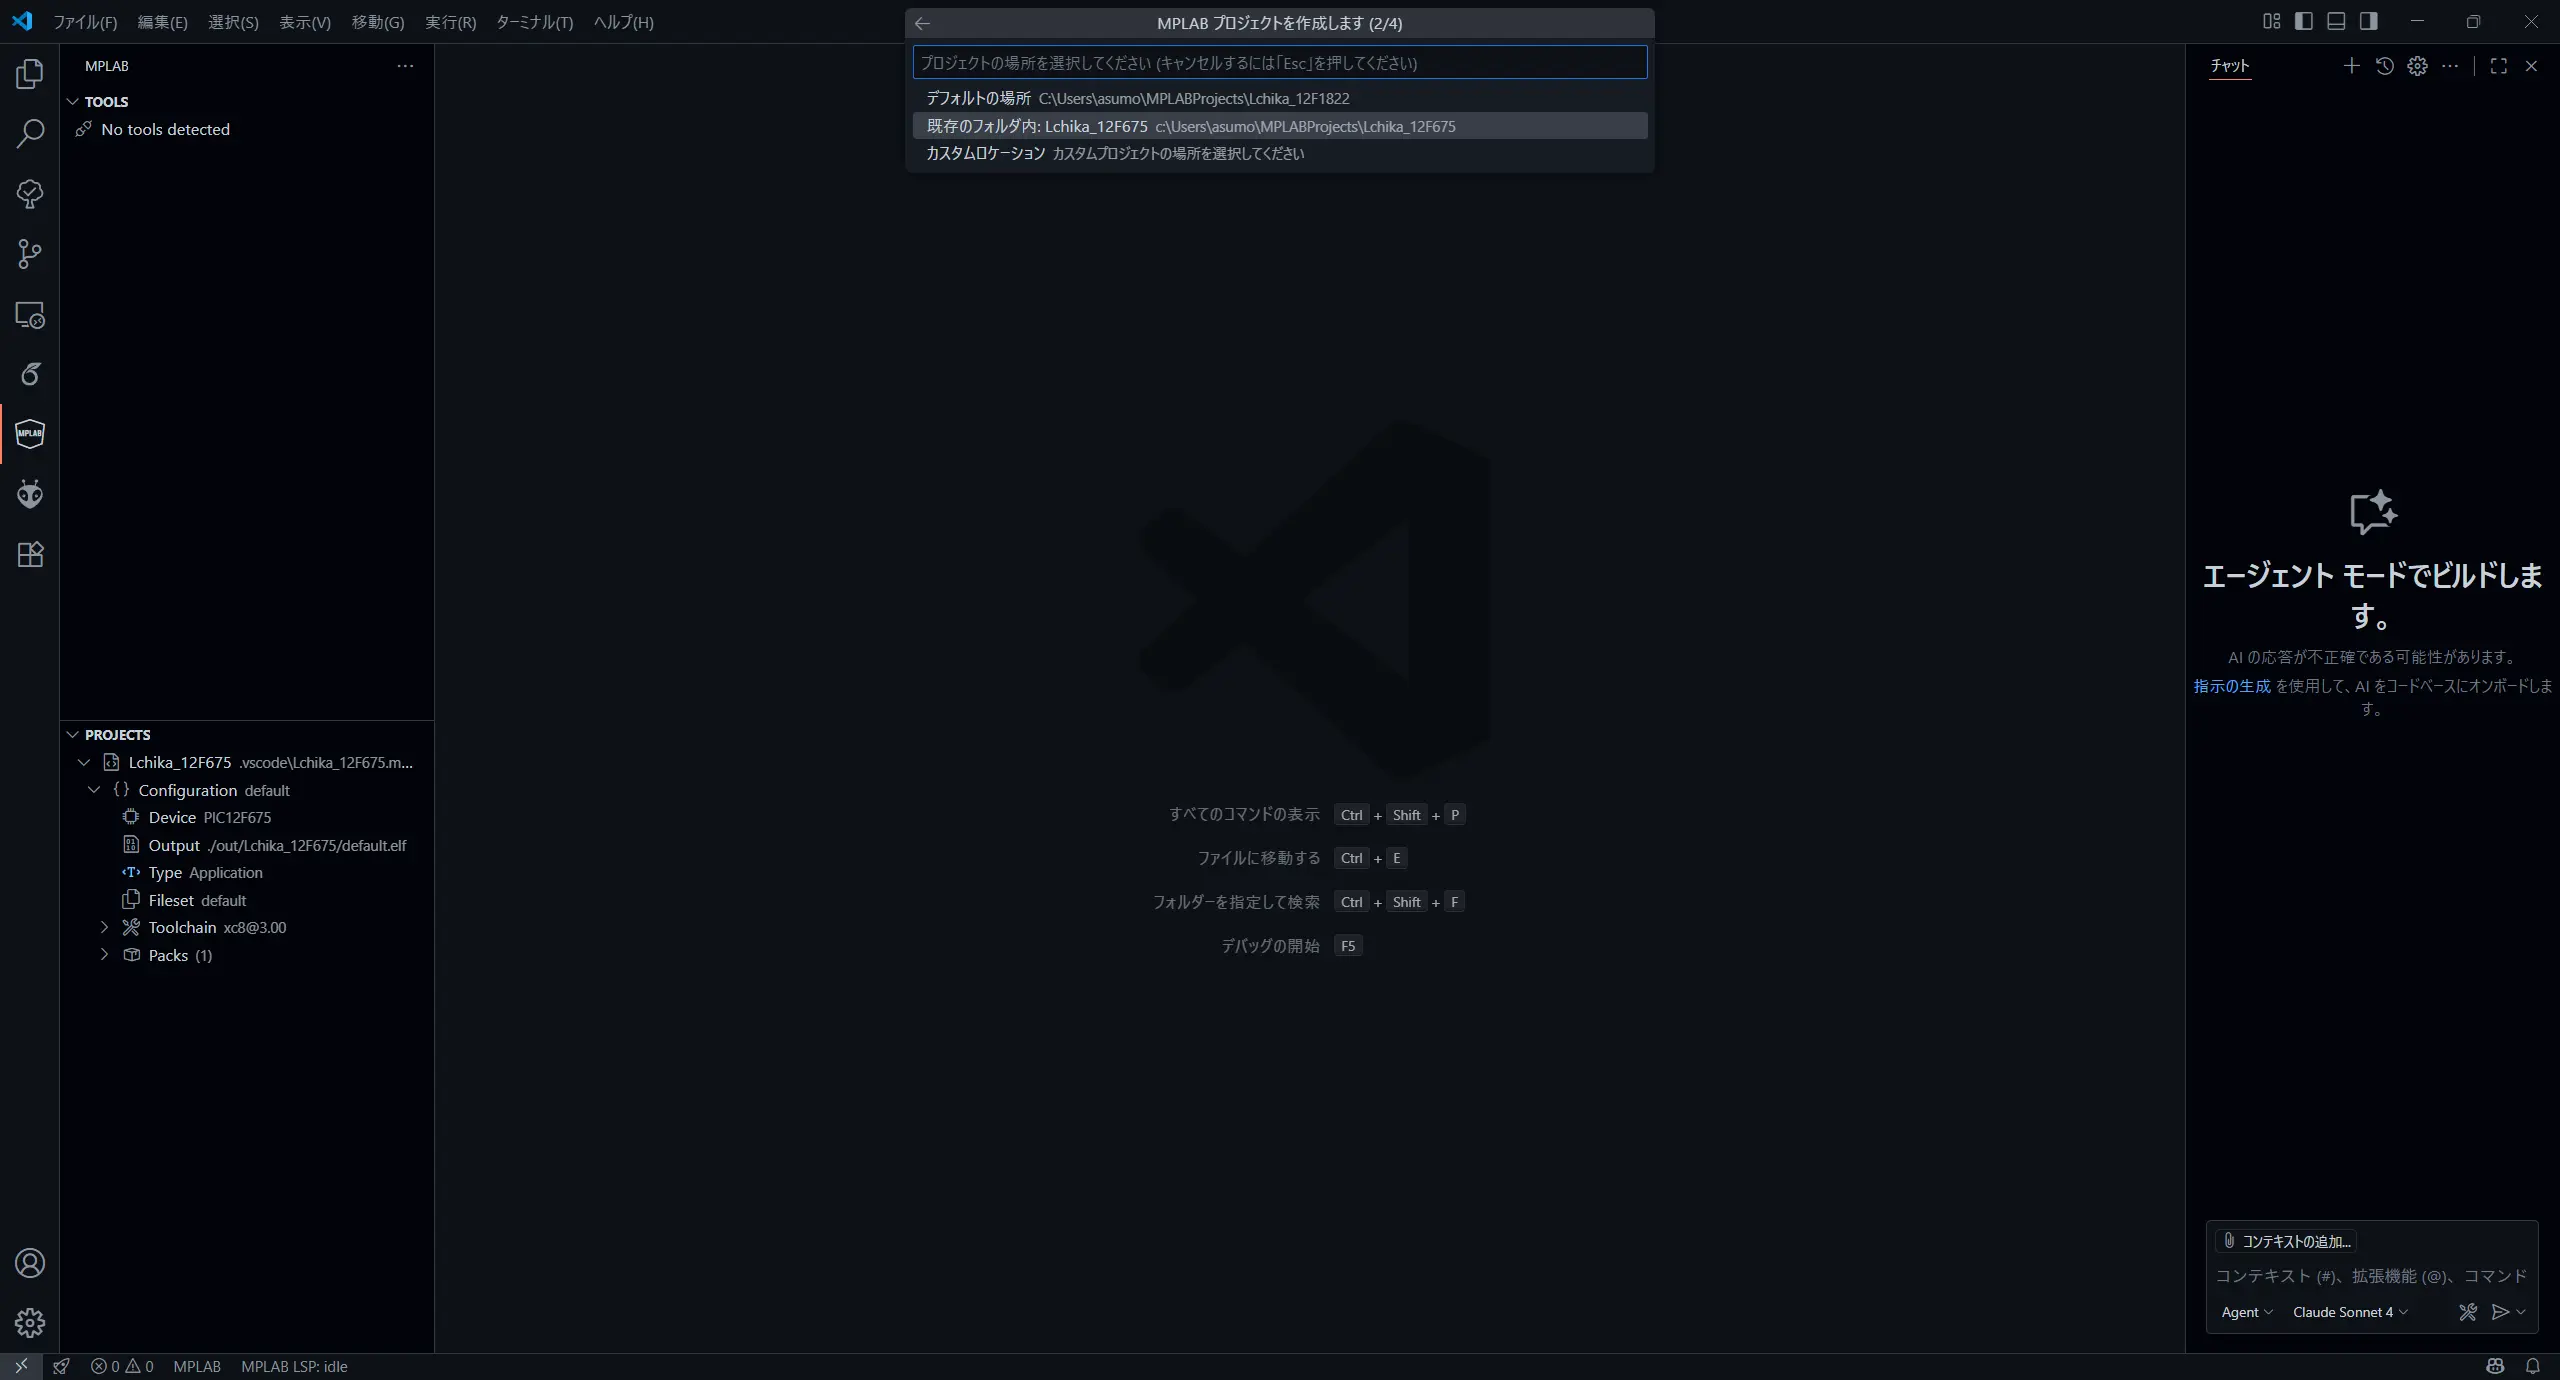The height and width of the screenshot is (1380, 2560).
Task: Click the configure tools icon in chat
Action: [x=2468, y=1312]
